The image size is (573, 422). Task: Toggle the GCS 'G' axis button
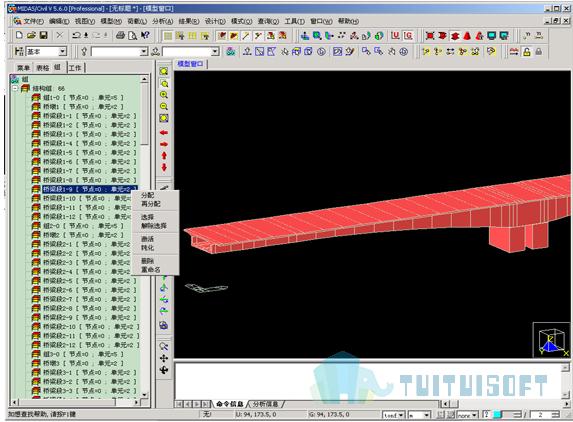coord(408,35)
